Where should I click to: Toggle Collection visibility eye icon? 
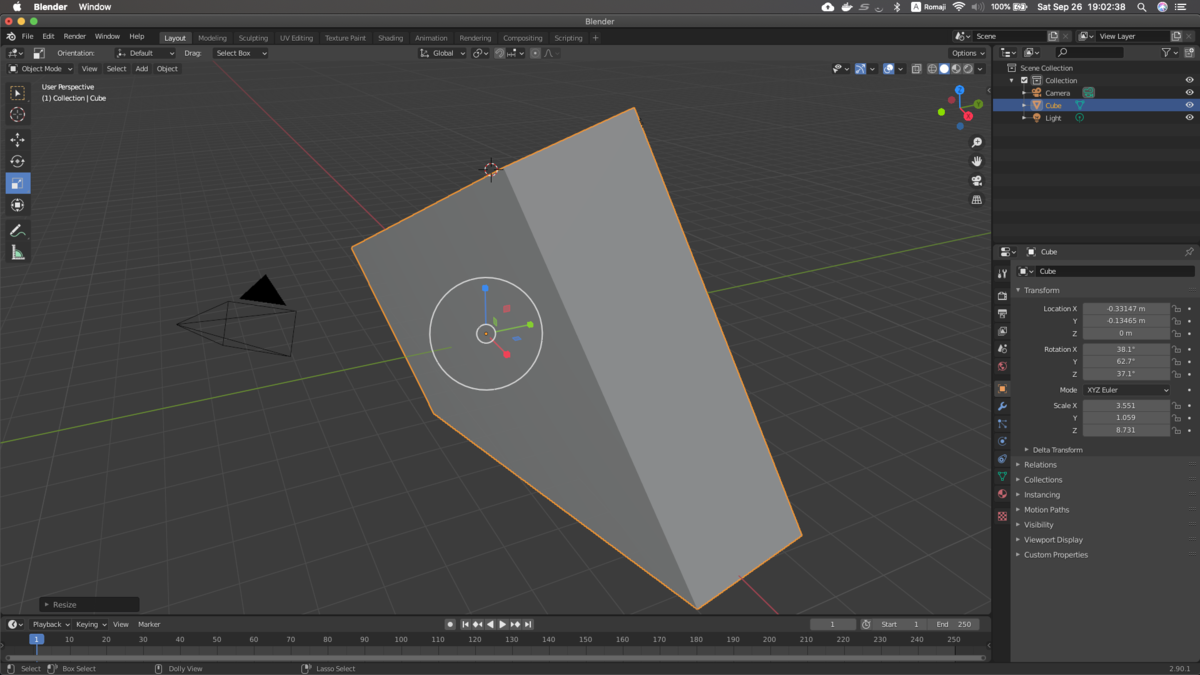pyautogui.click(x=1189, y=80)
